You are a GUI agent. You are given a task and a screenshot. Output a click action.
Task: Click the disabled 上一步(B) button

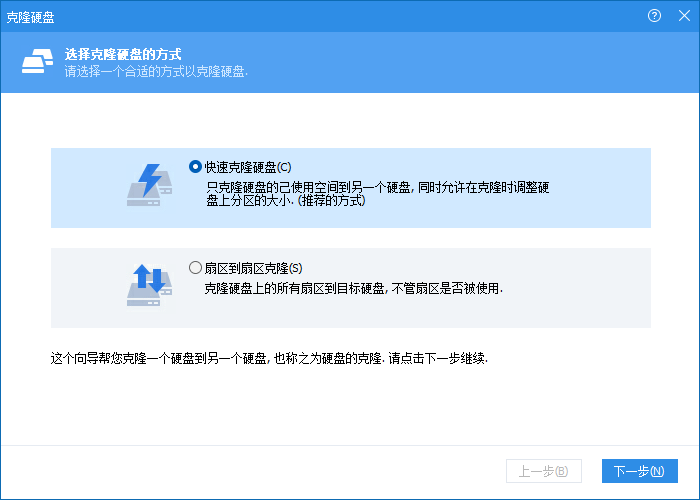pyautogui.click(x=543, y=471)
